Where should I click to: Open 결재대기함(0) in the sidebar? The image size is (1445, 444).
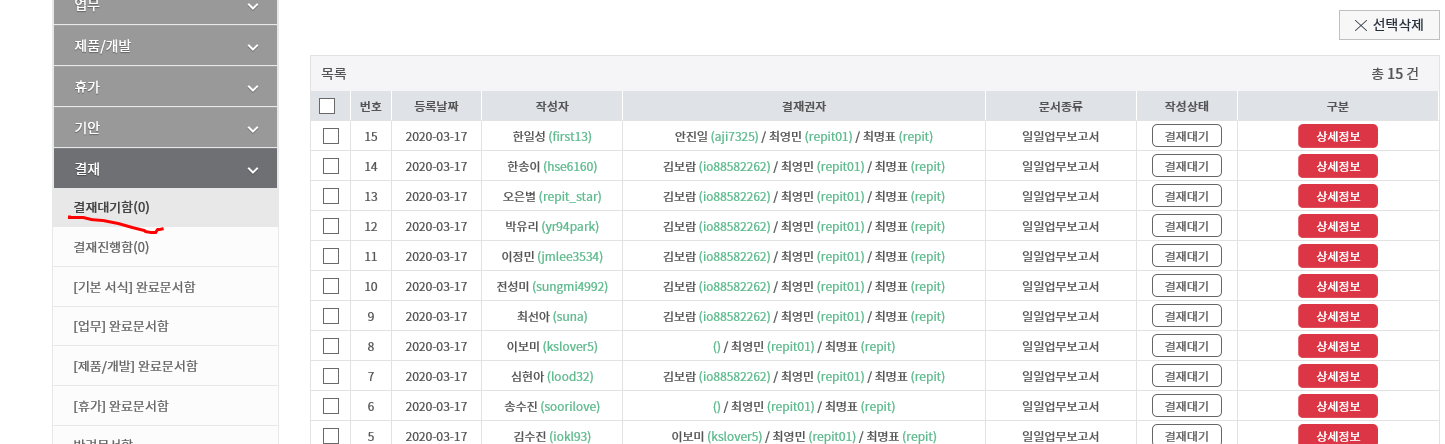tap(111, 207)
